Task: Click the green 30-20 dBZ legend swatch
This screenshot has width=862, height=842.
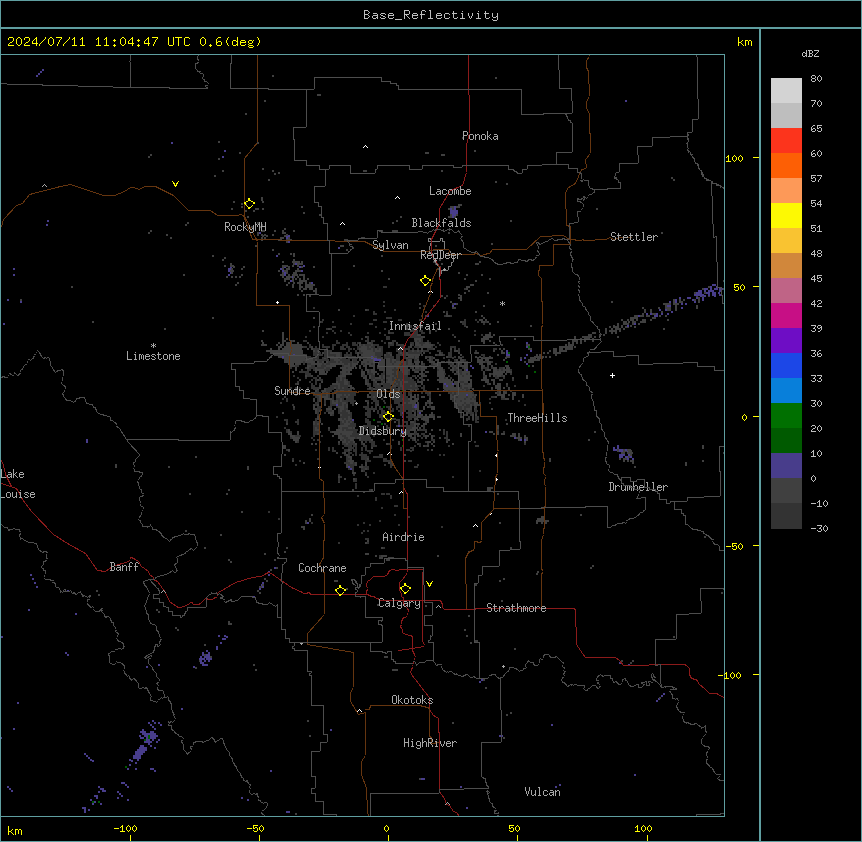Action: coord(786,416)
